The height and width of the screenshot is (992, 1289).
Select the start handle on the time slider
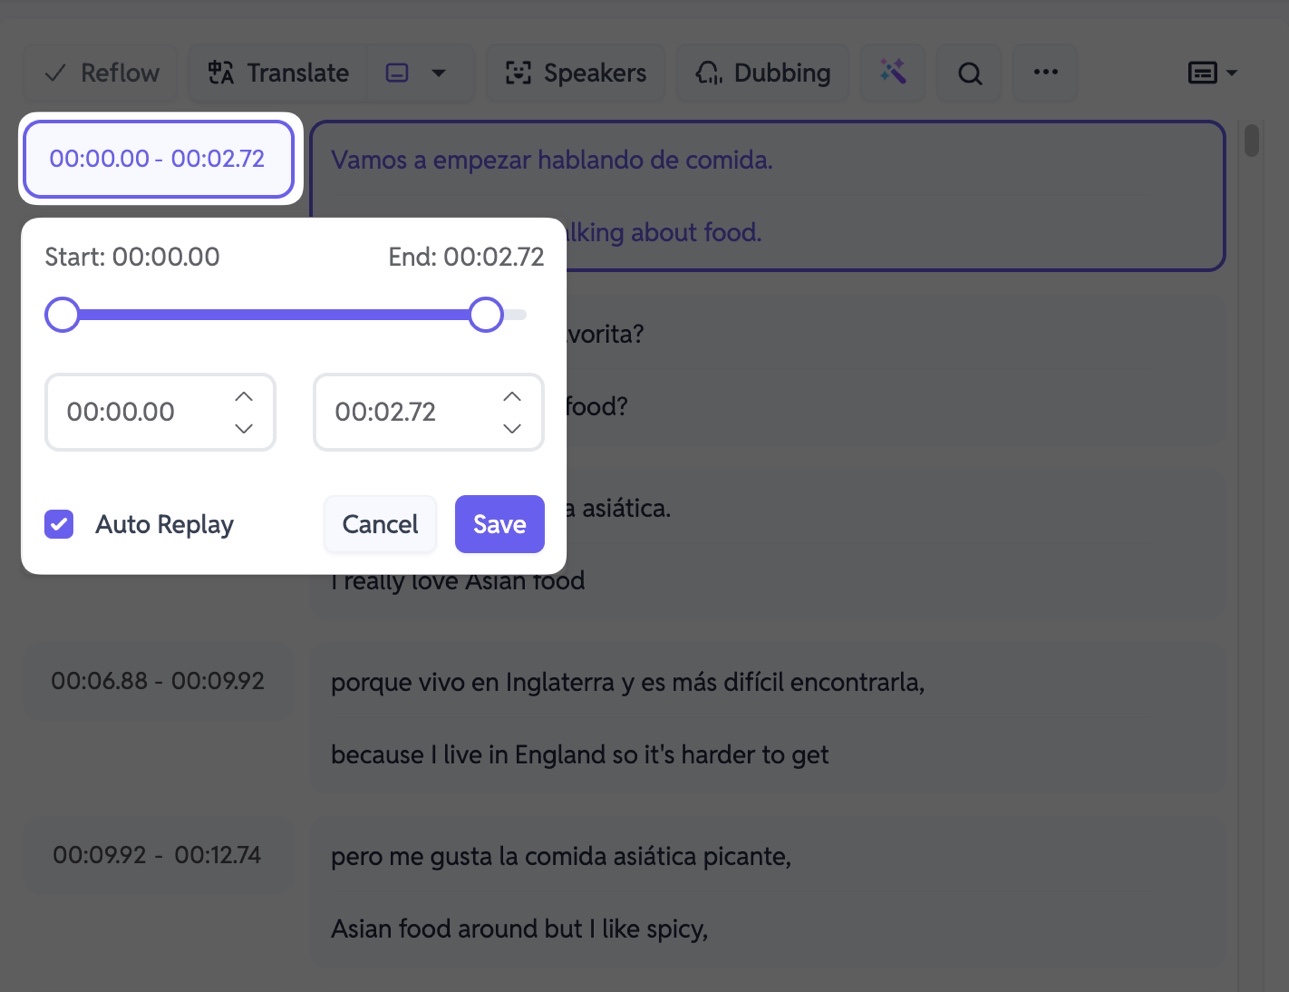coord(62,315)
